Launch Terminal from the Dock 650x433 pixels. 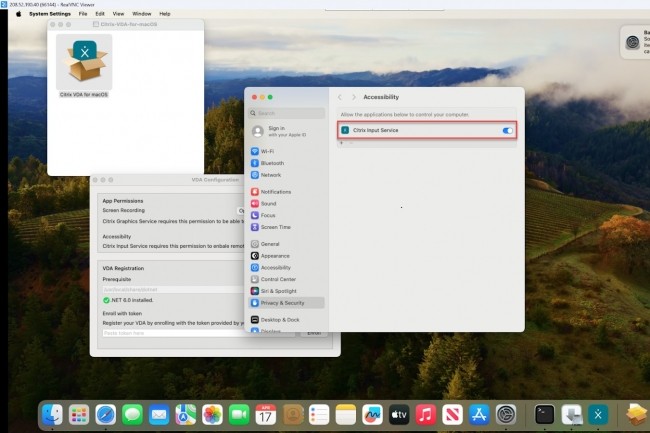pos(544,414)
